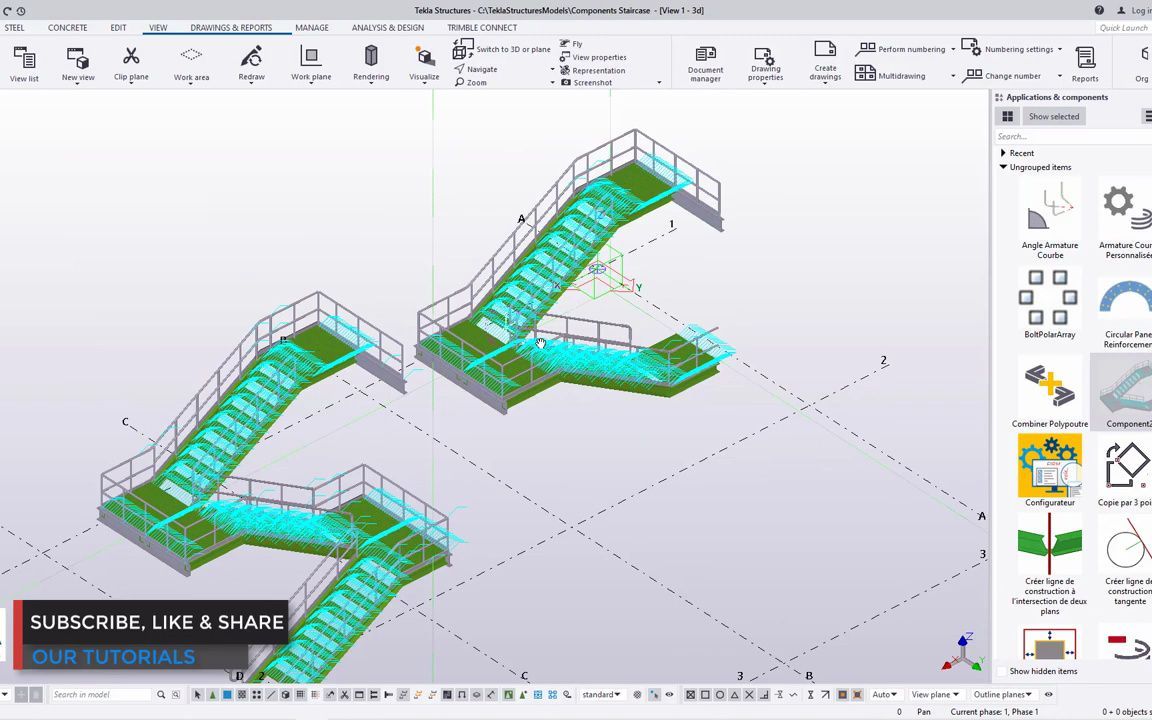Switch to the STEEL ribbon tab
This screenshot has height=720, width=1152.
click(15, 27)
